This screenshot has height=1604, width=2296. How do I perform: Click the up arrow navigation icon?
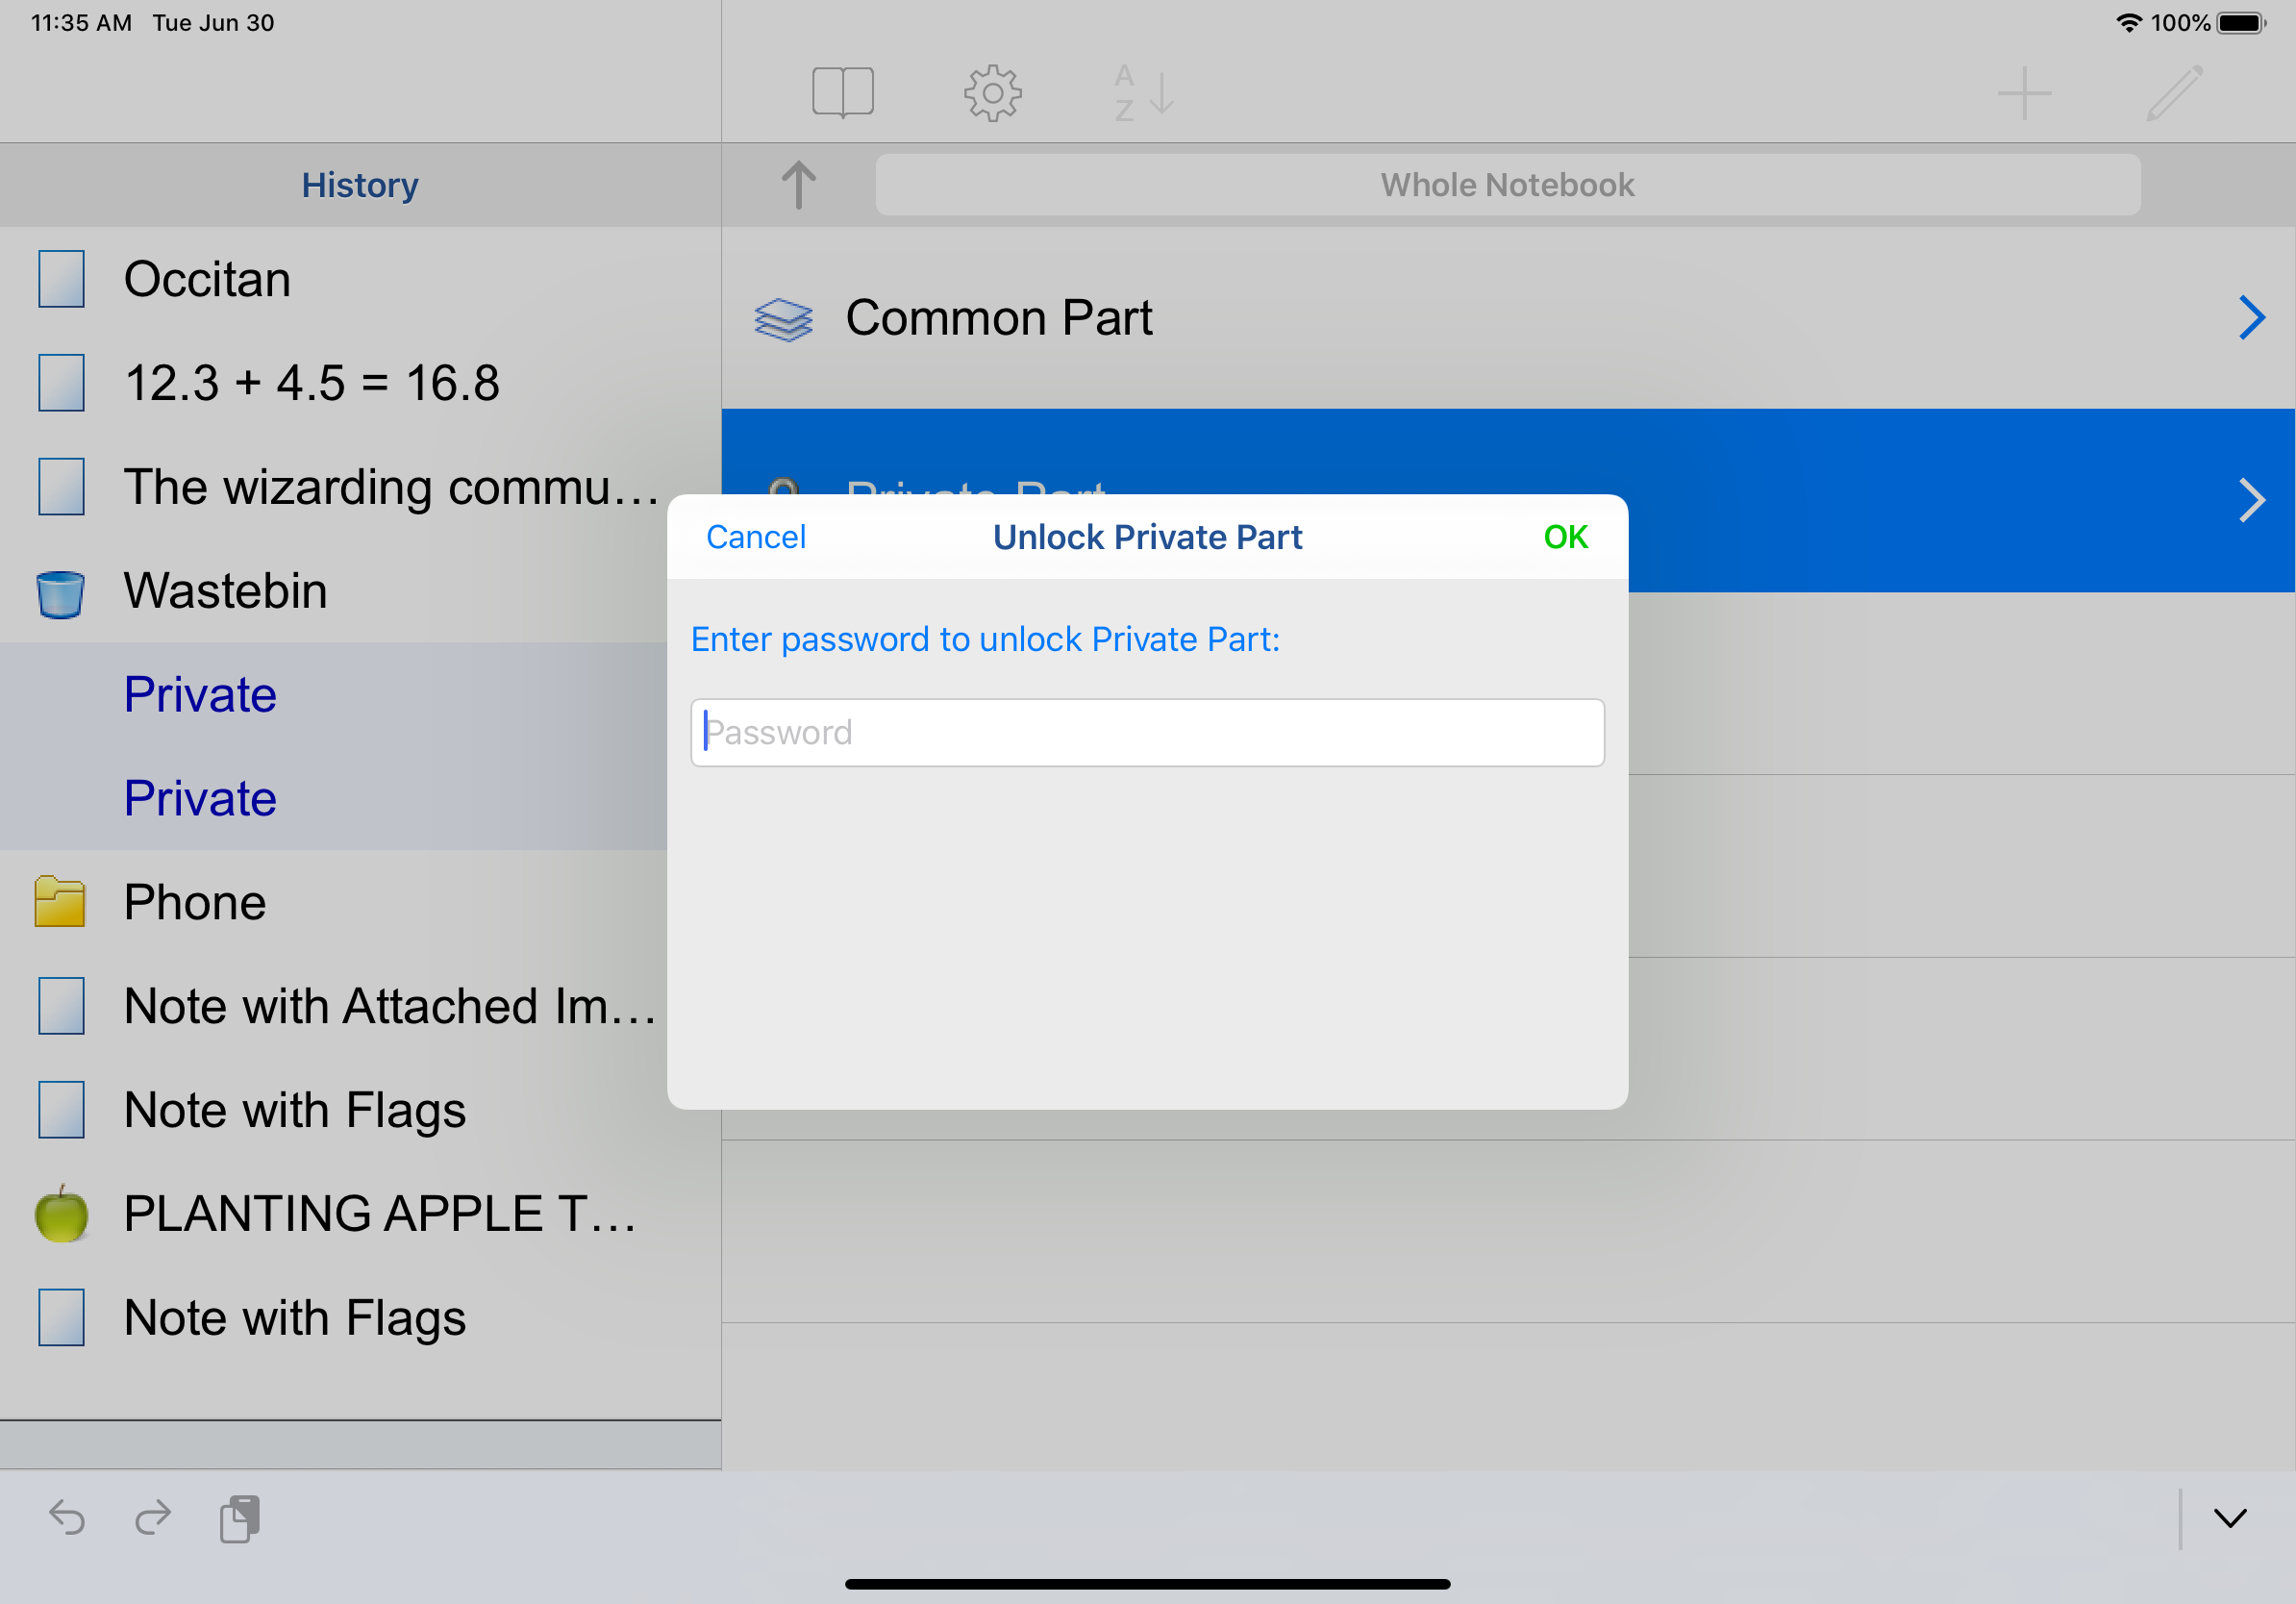[798, 185]
